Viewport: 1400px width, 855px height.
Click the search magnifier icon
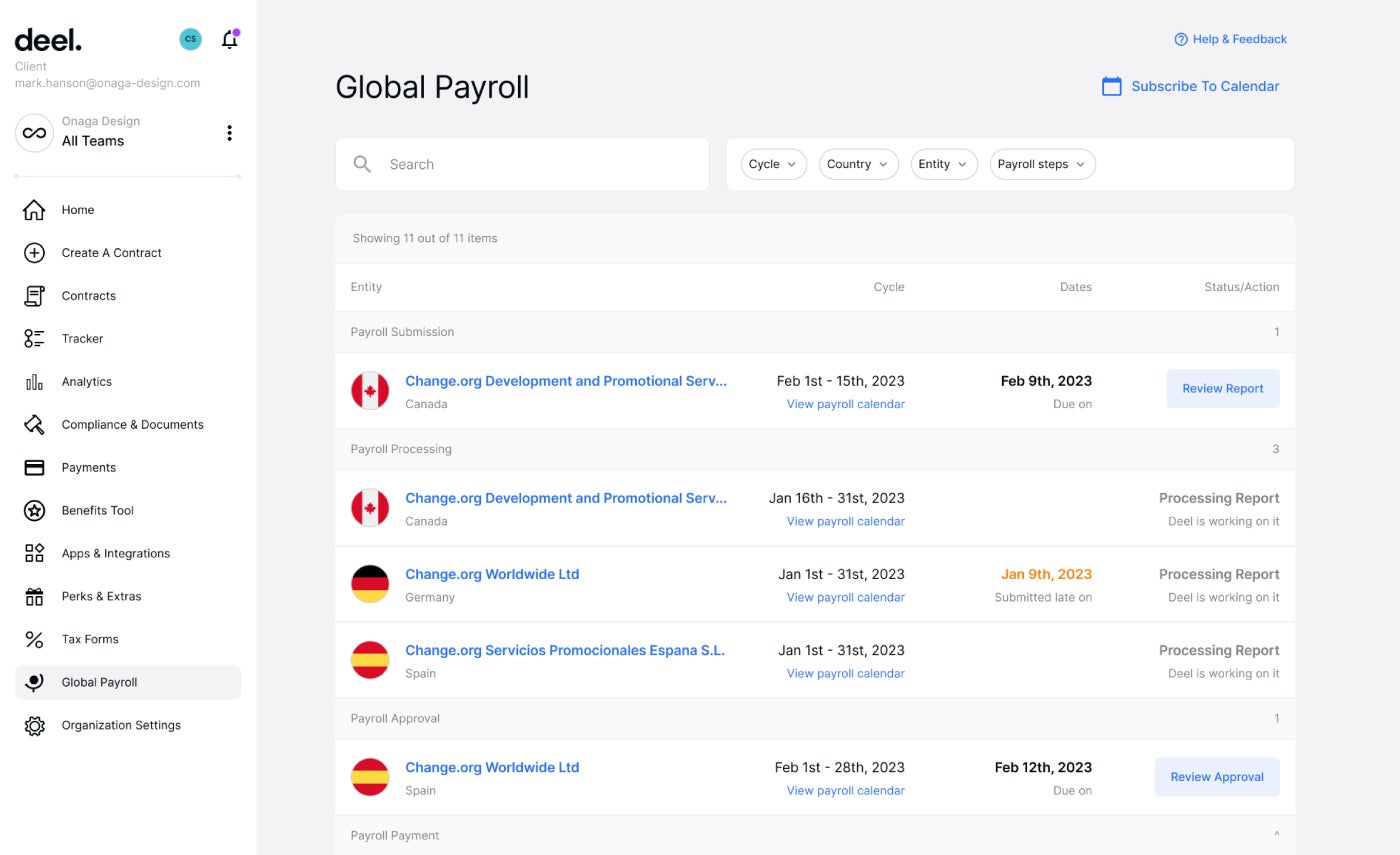point(363,164)
